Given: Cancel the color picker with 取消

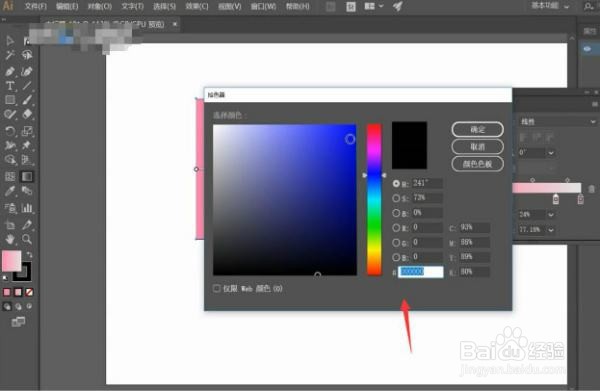Looking at the screenshot, I should pyautogui.click(x=478, y=147).
